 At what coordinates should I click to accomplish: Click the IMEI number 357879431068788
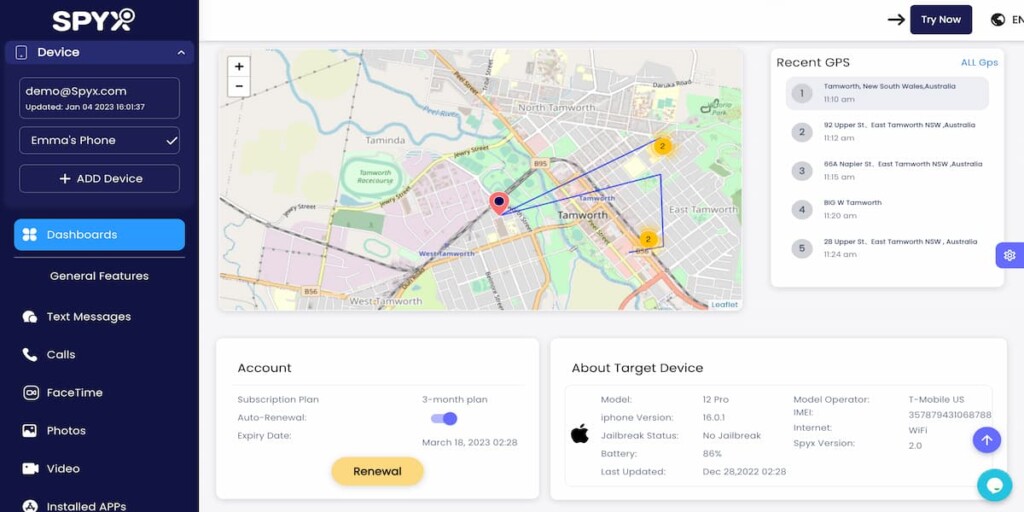click(950, 415)
